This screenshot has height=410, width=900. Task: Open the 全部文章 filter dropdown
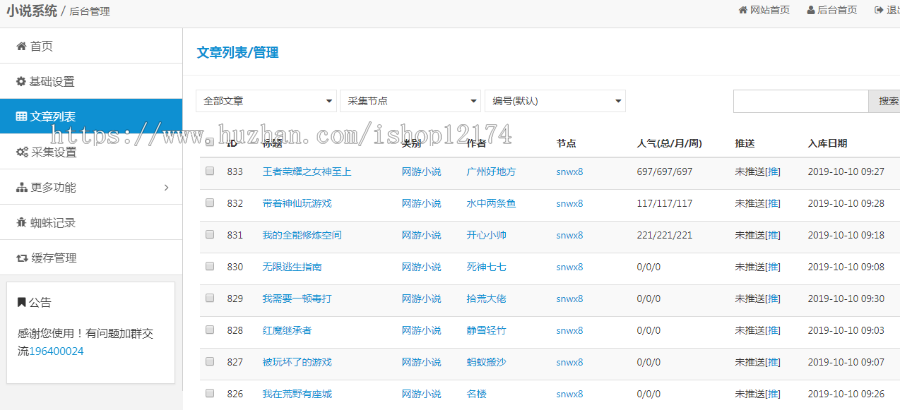pyautogui.click(x=266, y=100)
